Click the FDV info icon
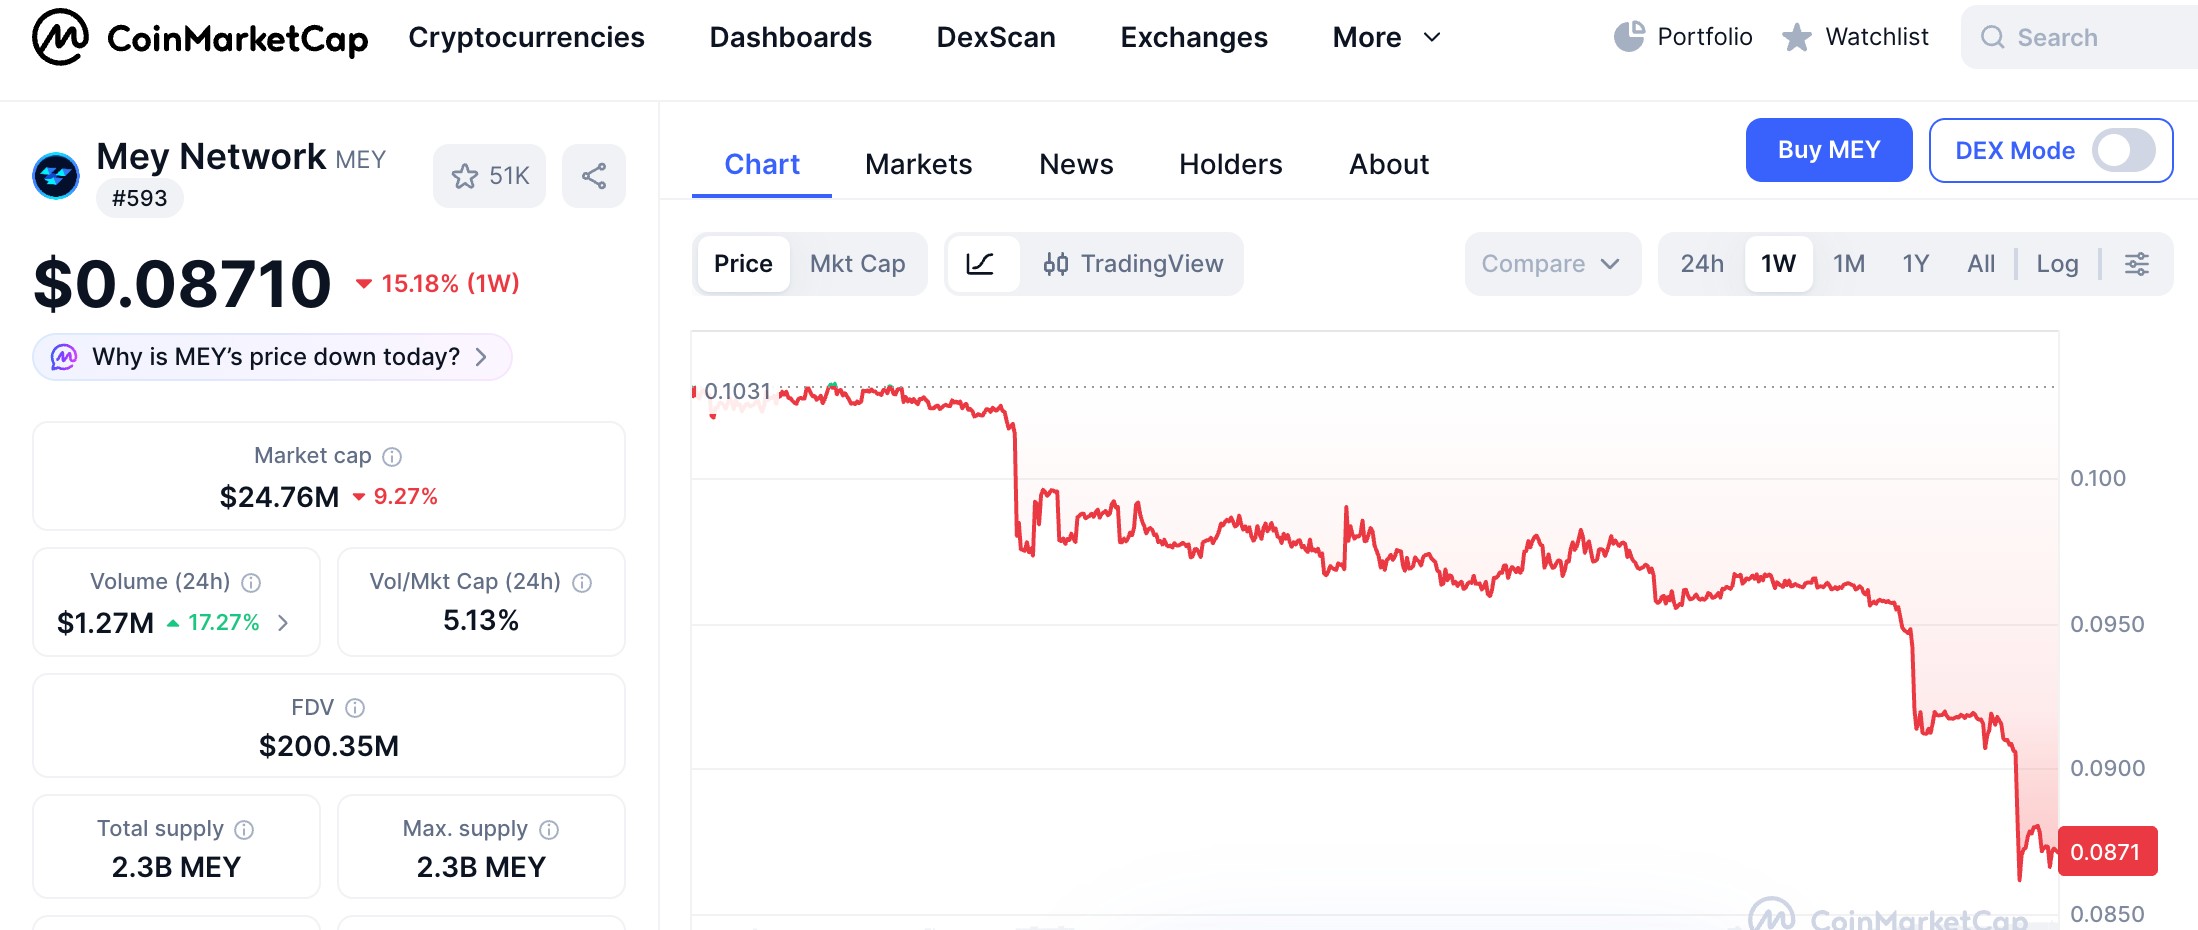Image resolution: width=2198 pixels, height=930 pixels. coord(355,708)
